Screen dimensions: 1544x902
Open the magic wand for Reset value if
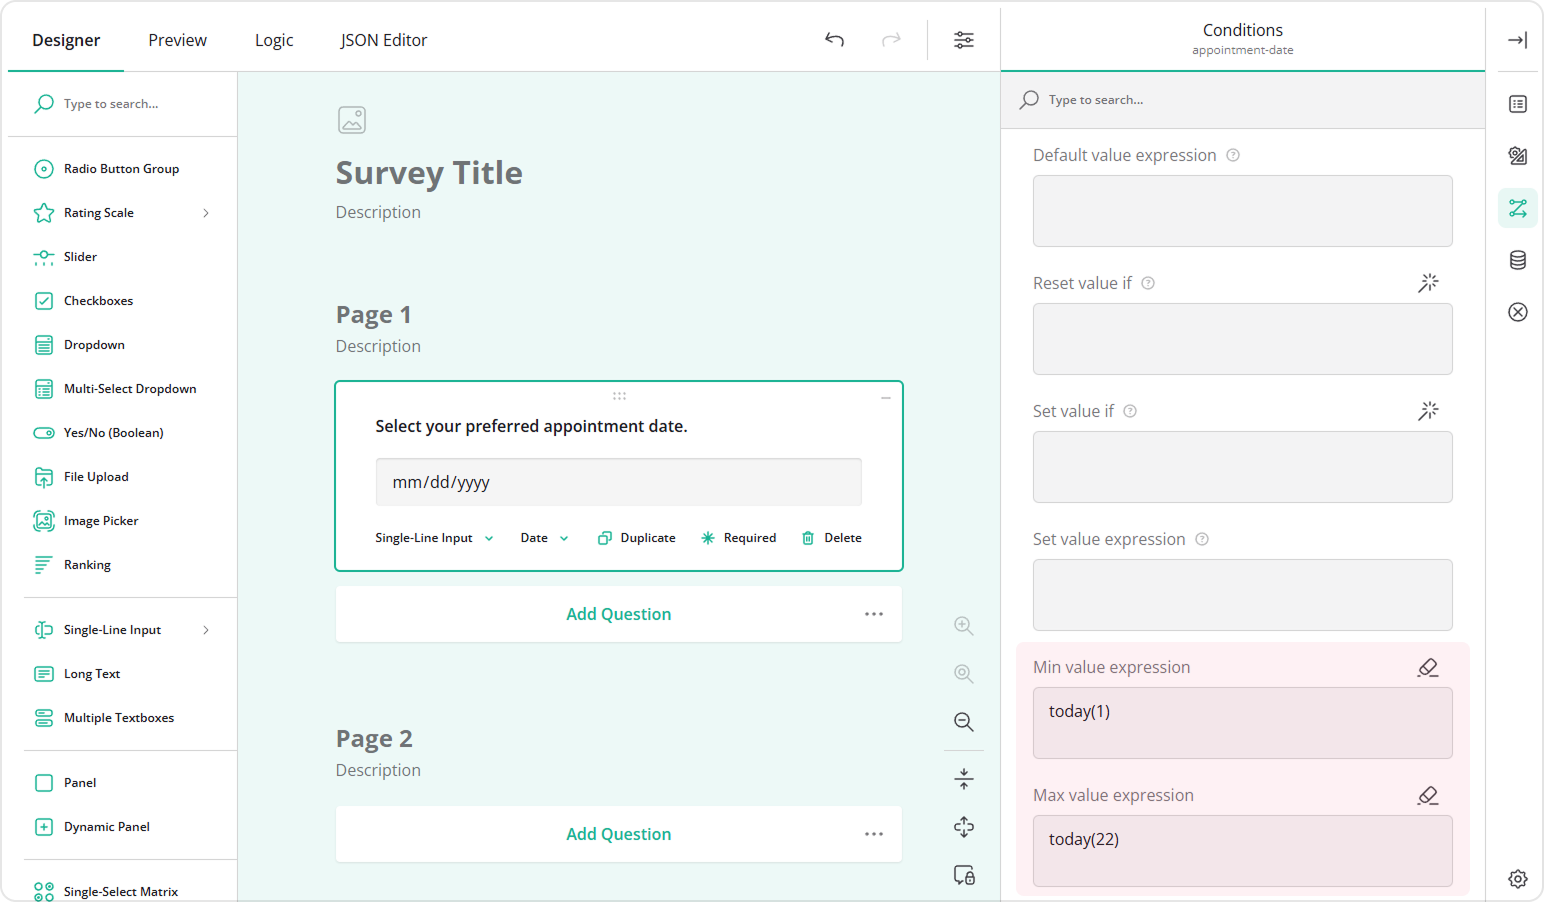point(1428,283)
